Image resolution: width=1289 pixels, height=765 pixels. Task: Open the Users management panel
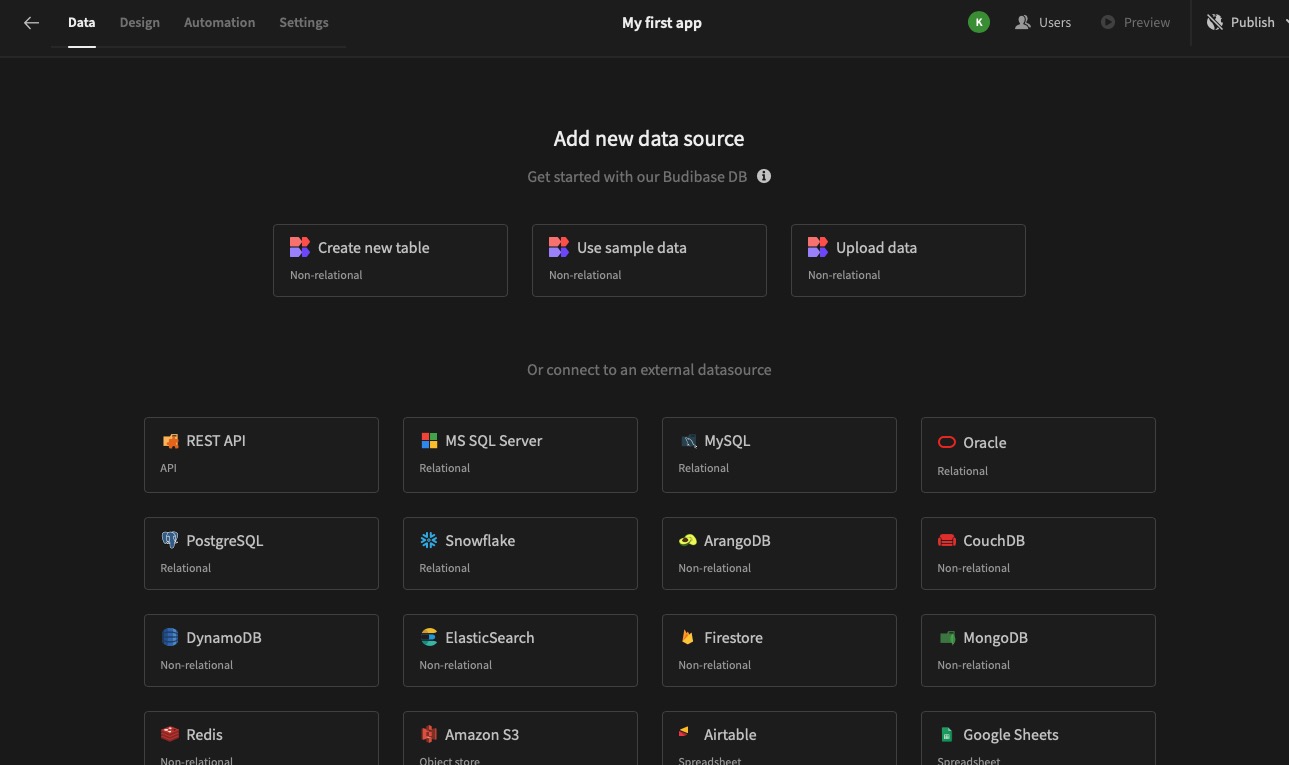pos(1043,22)
